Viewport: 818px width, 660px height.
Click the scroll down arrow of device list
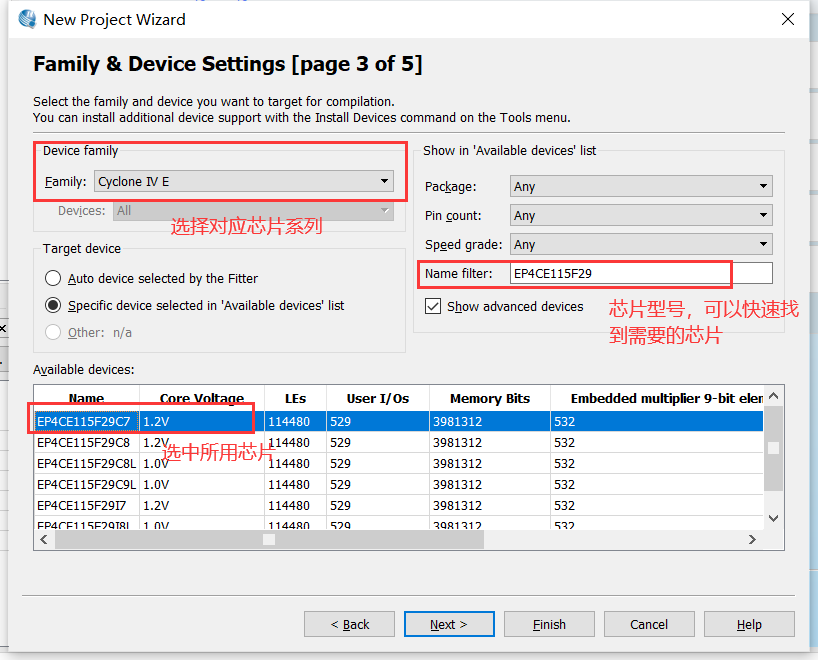pyautogui.click(x=774, y=518)
